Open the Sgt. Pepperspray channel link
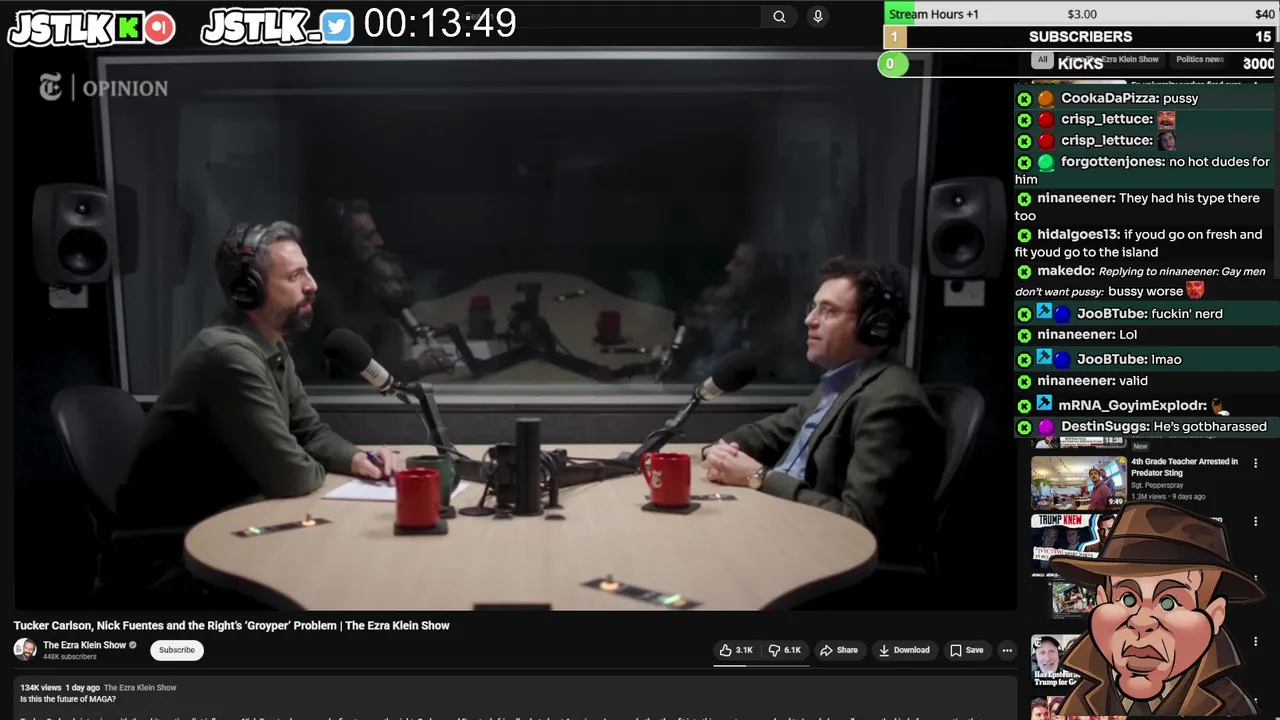The image size is (1280, 720). click(x=1157, y=485)
